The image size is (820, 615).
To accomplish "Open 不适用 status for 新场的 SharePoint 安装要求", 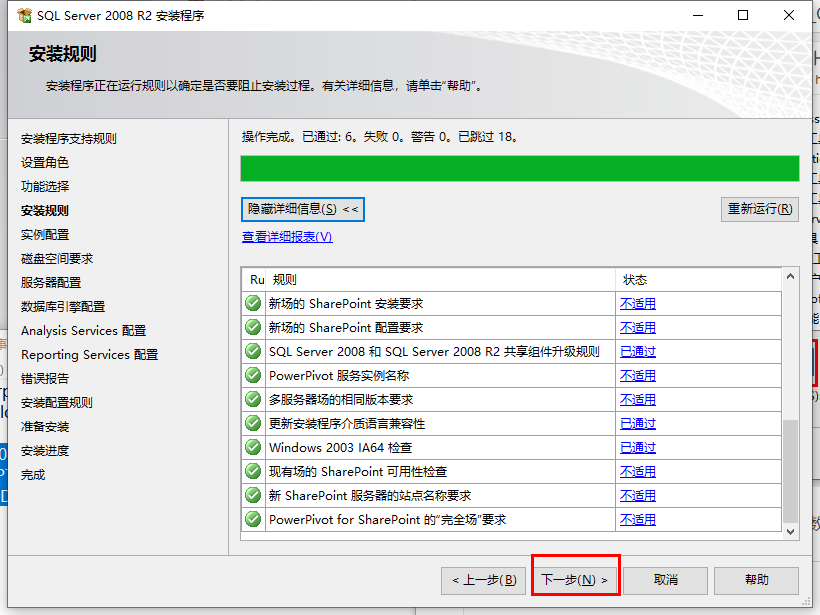I will (637, 304).
